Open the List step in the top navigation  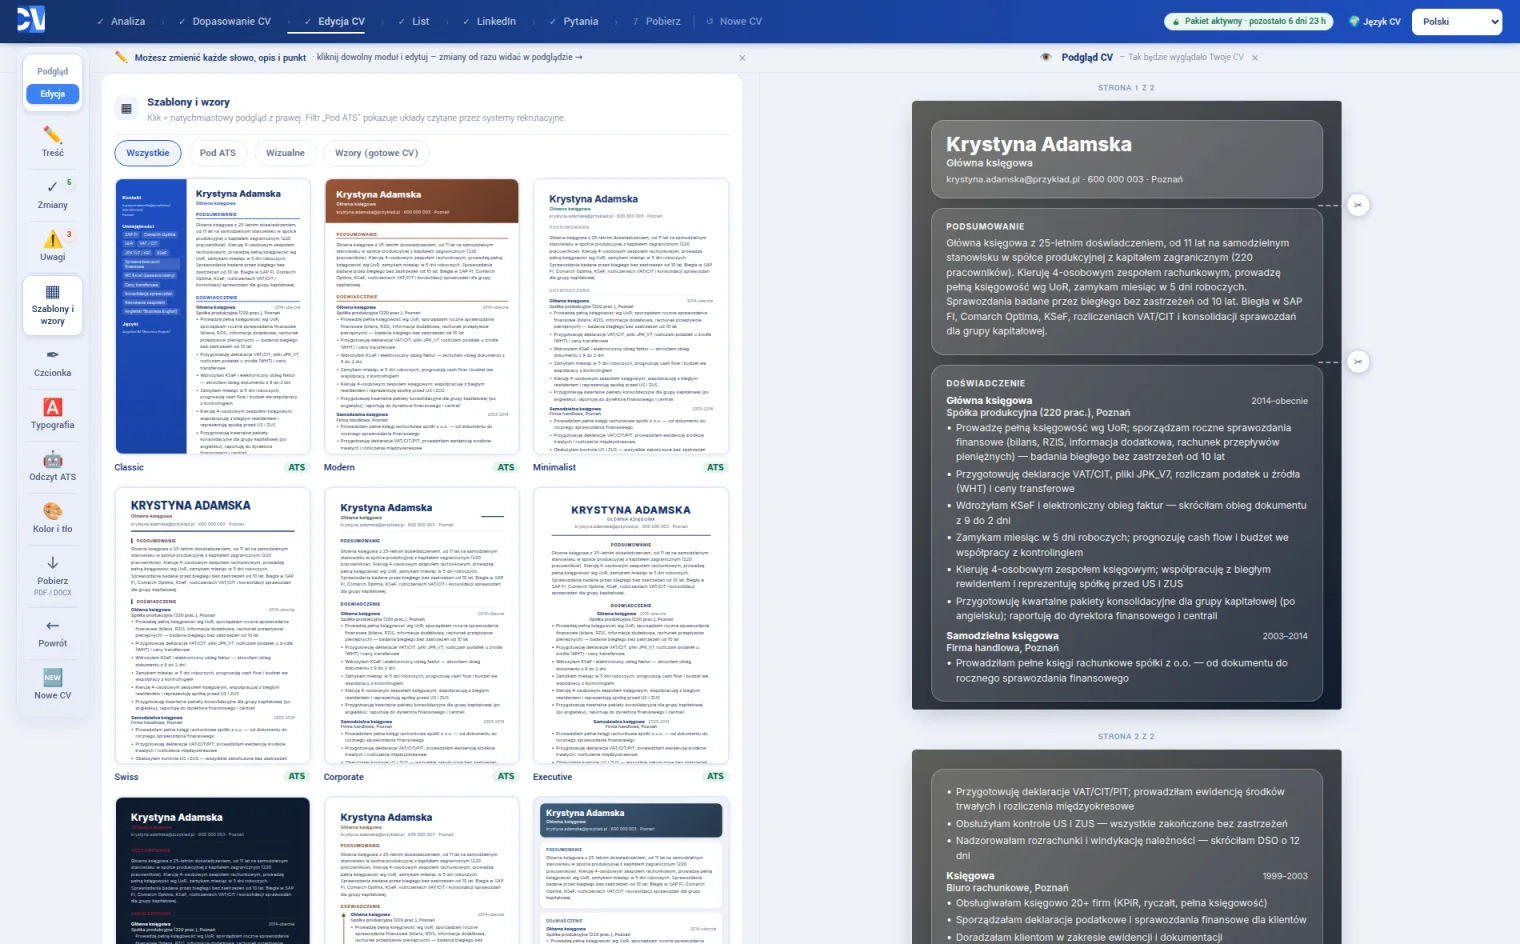point(413,21)
